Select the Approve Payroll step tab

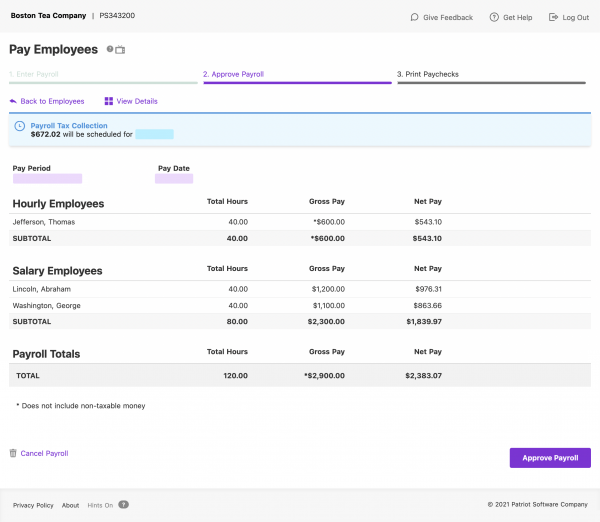tap(233, 74)
